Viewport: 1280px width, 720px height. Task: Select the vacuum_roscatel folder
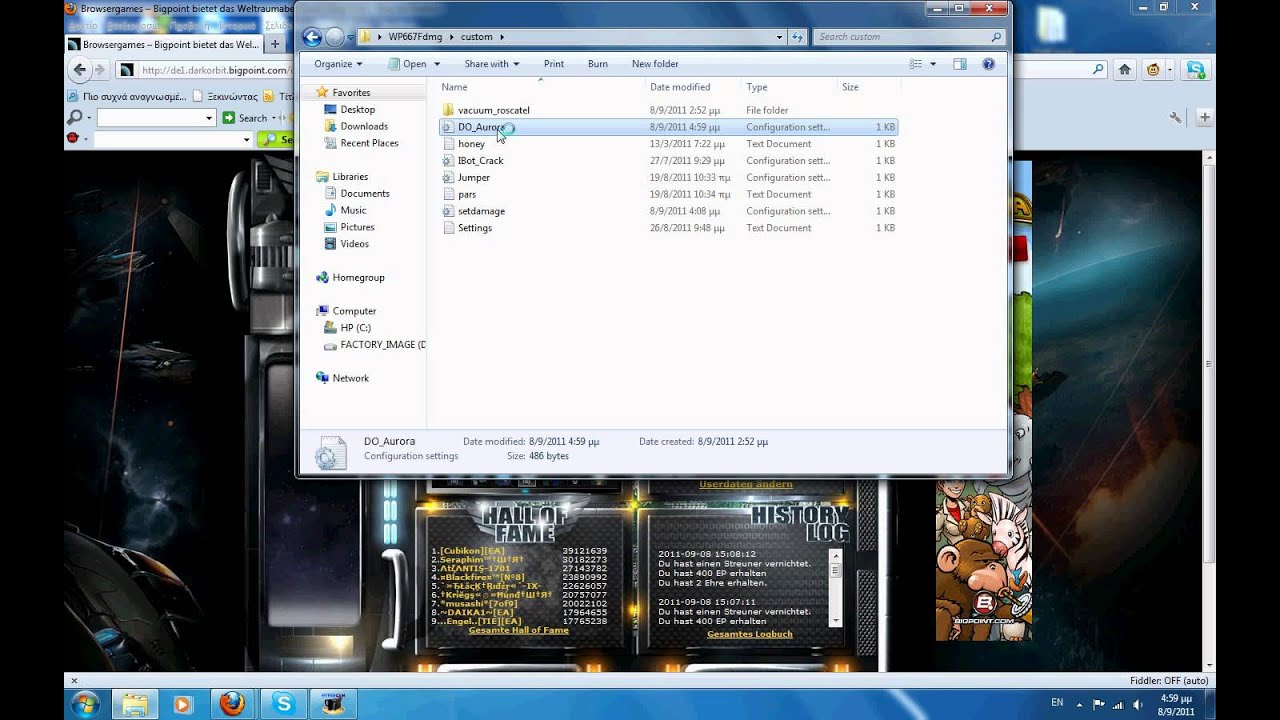click(x=668, y=110)
